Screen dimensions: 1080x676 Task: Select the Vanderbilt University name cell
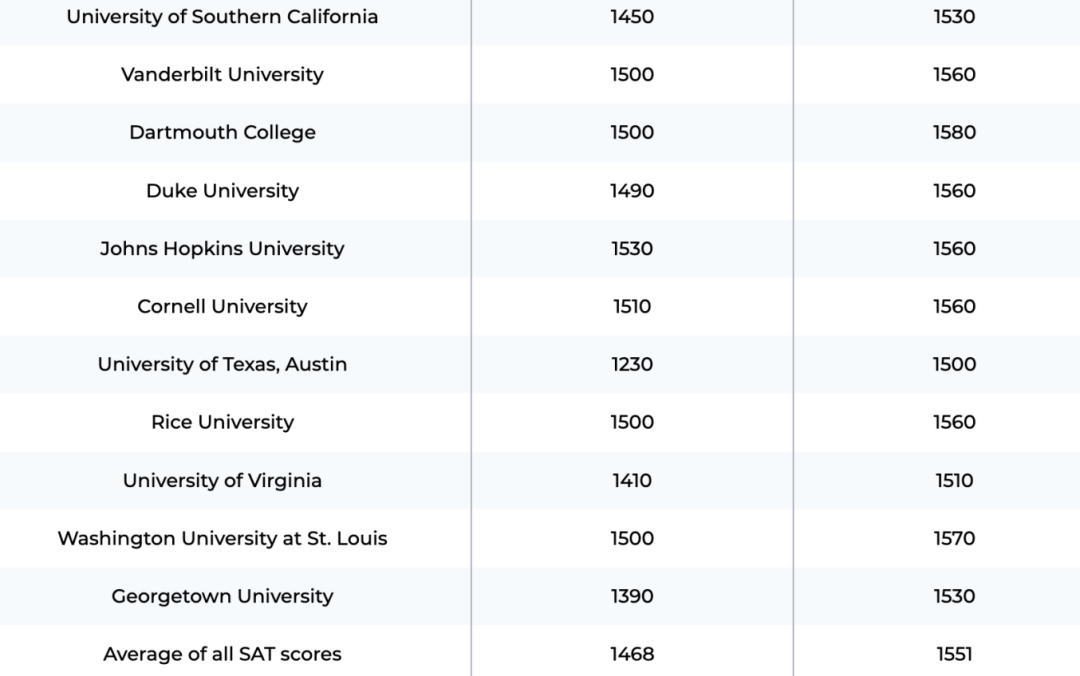[x=222, y=75]
